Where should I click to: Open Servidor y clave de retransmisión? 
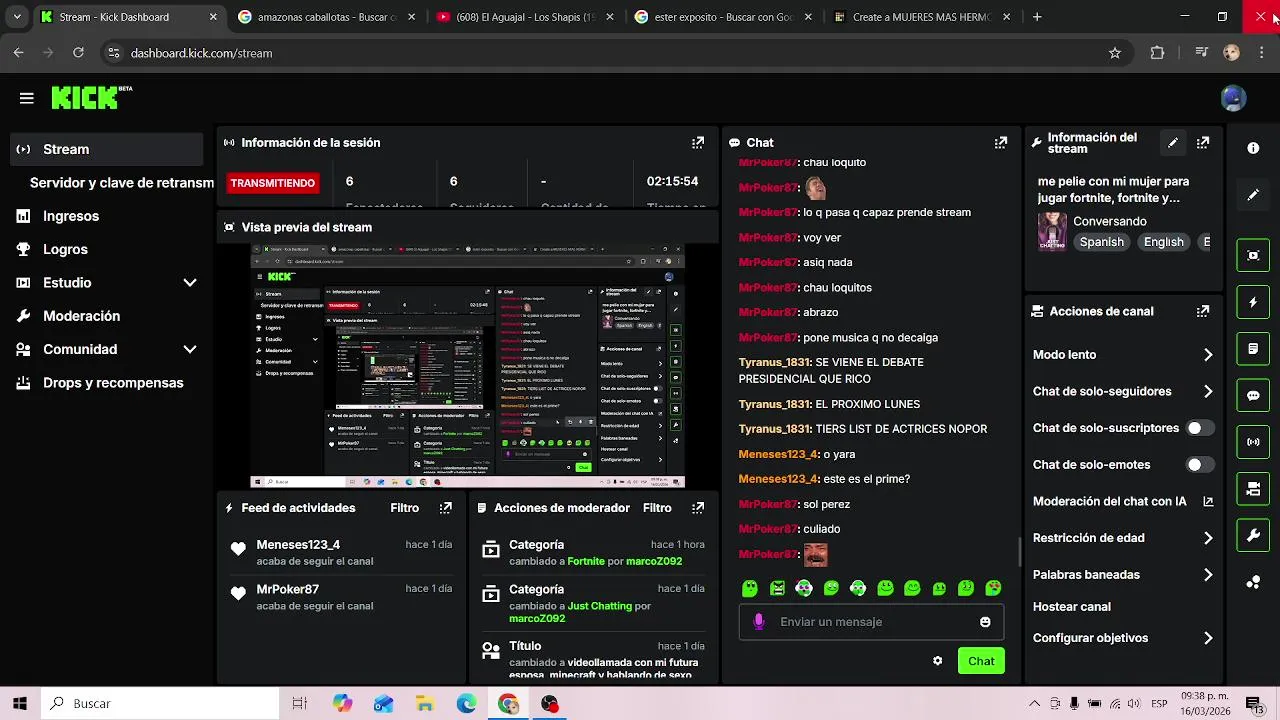point(121,183)
